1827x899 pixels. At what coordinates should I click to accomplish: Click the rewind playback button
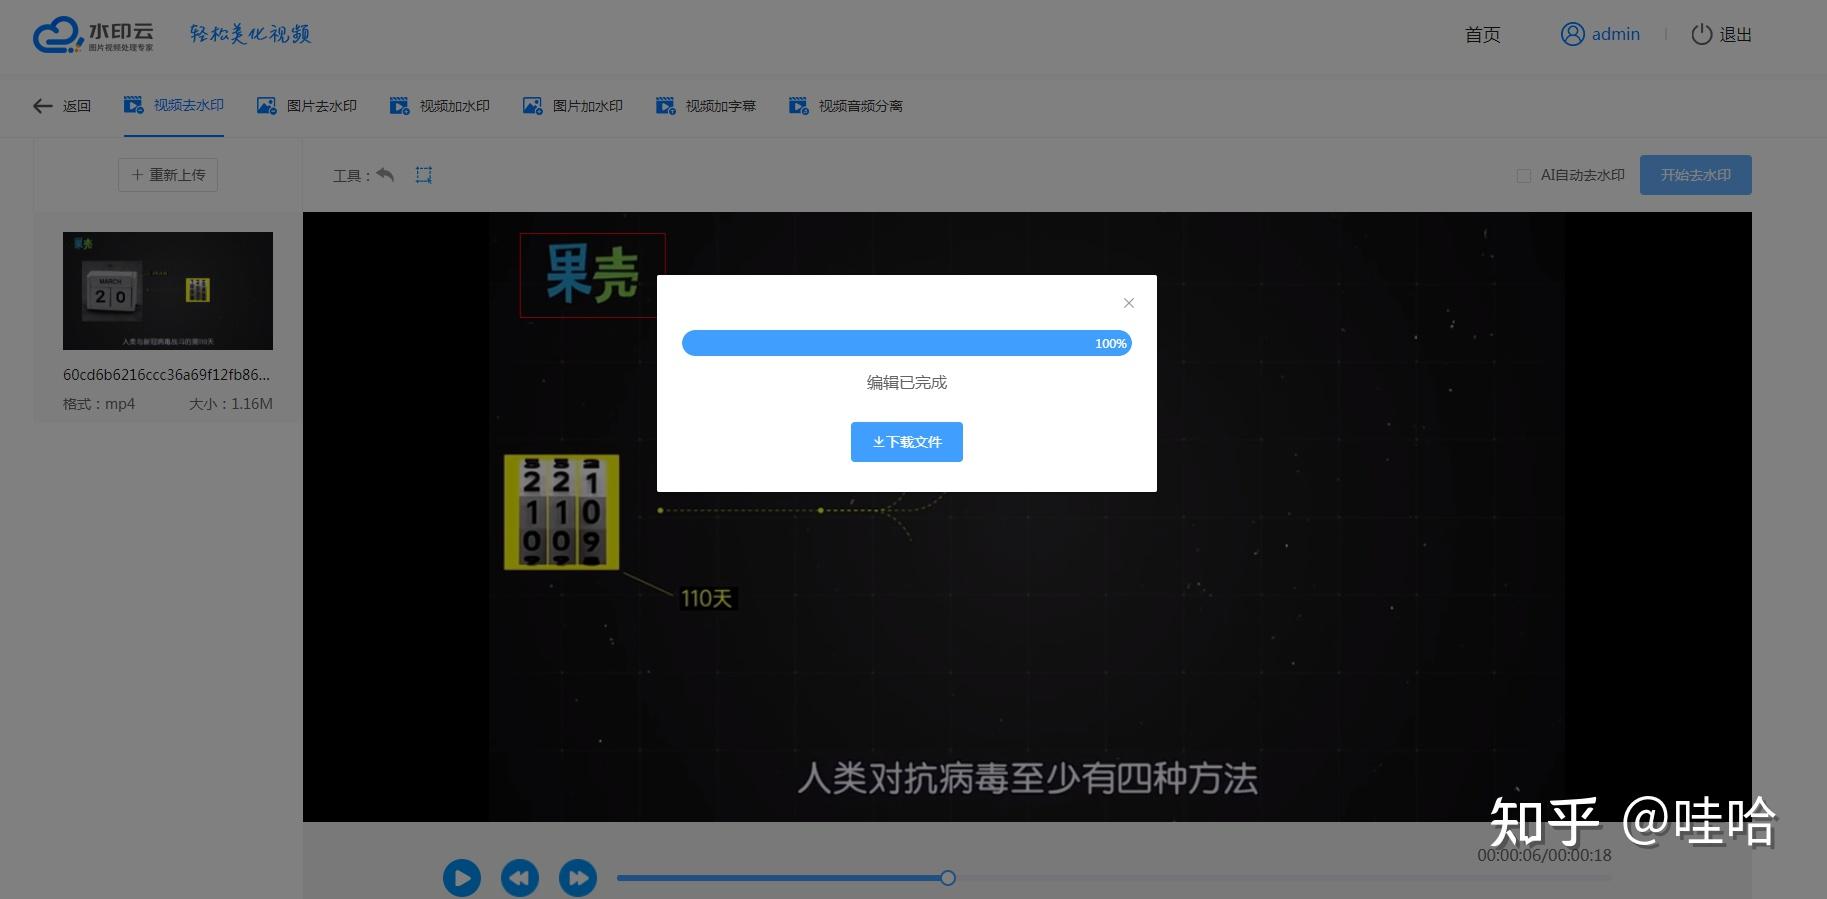[520, 878]
